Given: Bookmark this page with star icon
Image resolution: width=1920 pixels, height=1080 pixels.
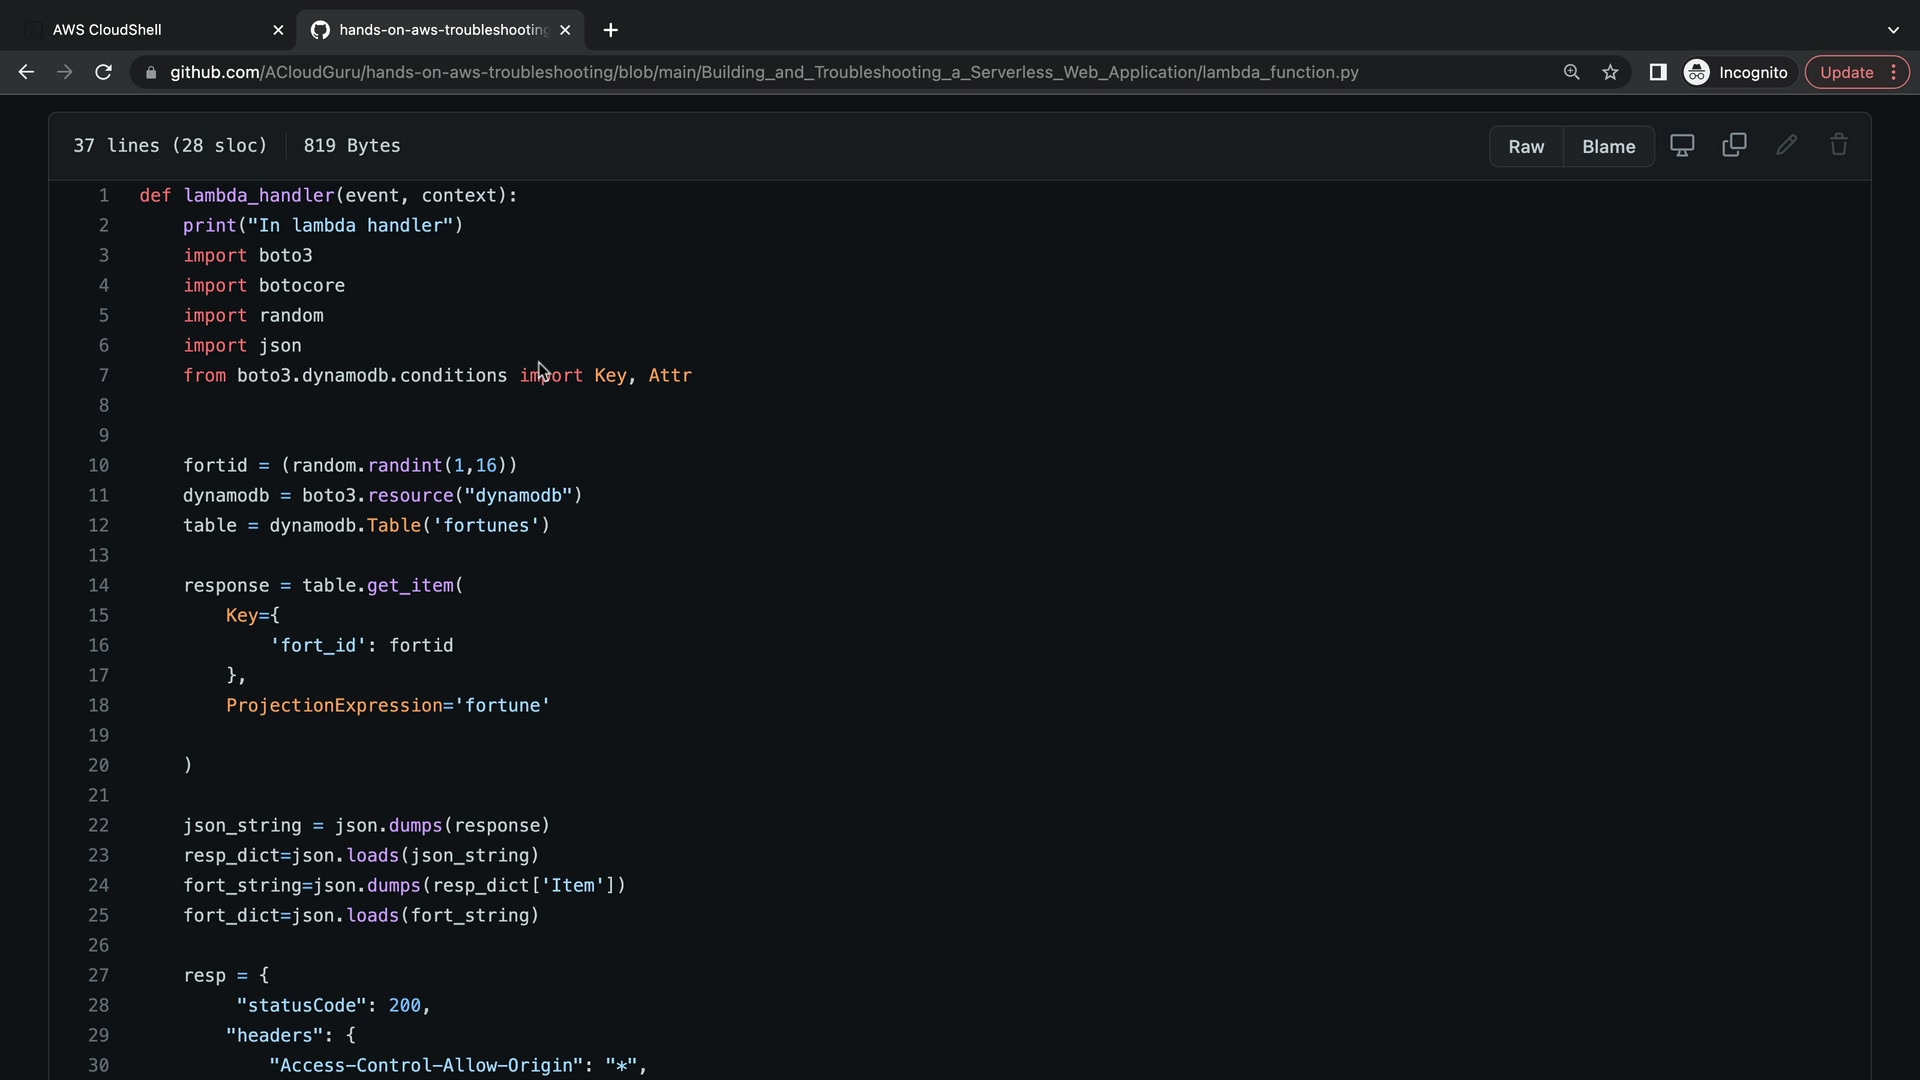Looking at the screenshot, I should pos(1610,72).
